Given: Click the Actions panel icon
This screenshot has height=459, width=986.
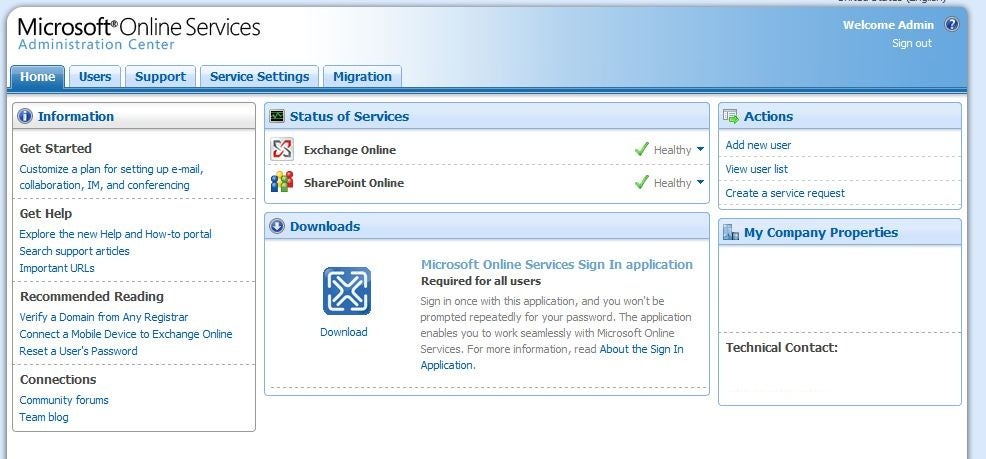Looking at the screenshot, I should (x=731, y=116).
